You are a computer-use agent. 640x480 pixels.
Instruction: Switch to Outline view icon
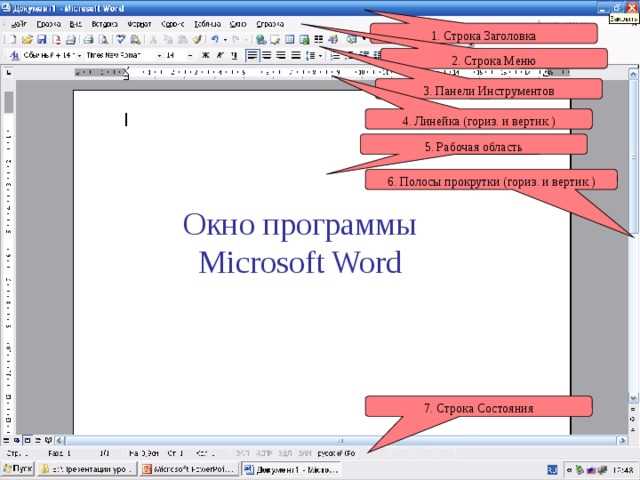tap(38, 440)
